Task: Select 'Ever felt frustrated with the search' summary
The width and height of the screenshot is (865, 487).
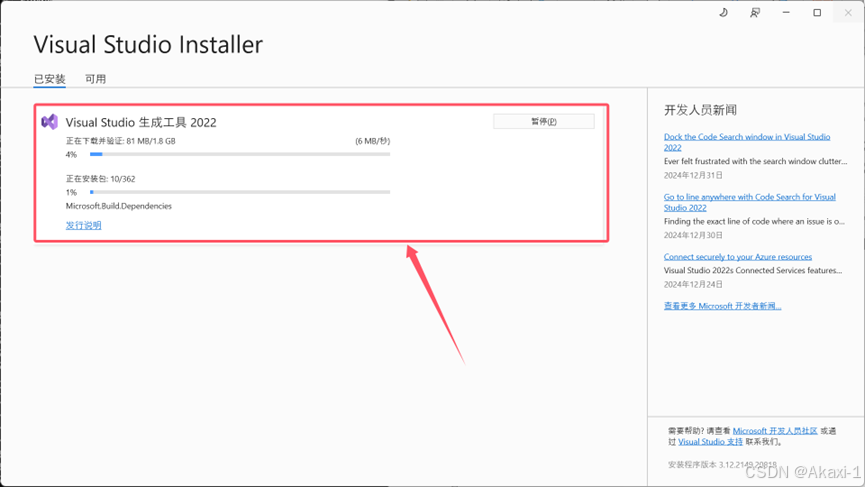Action: 755,162
